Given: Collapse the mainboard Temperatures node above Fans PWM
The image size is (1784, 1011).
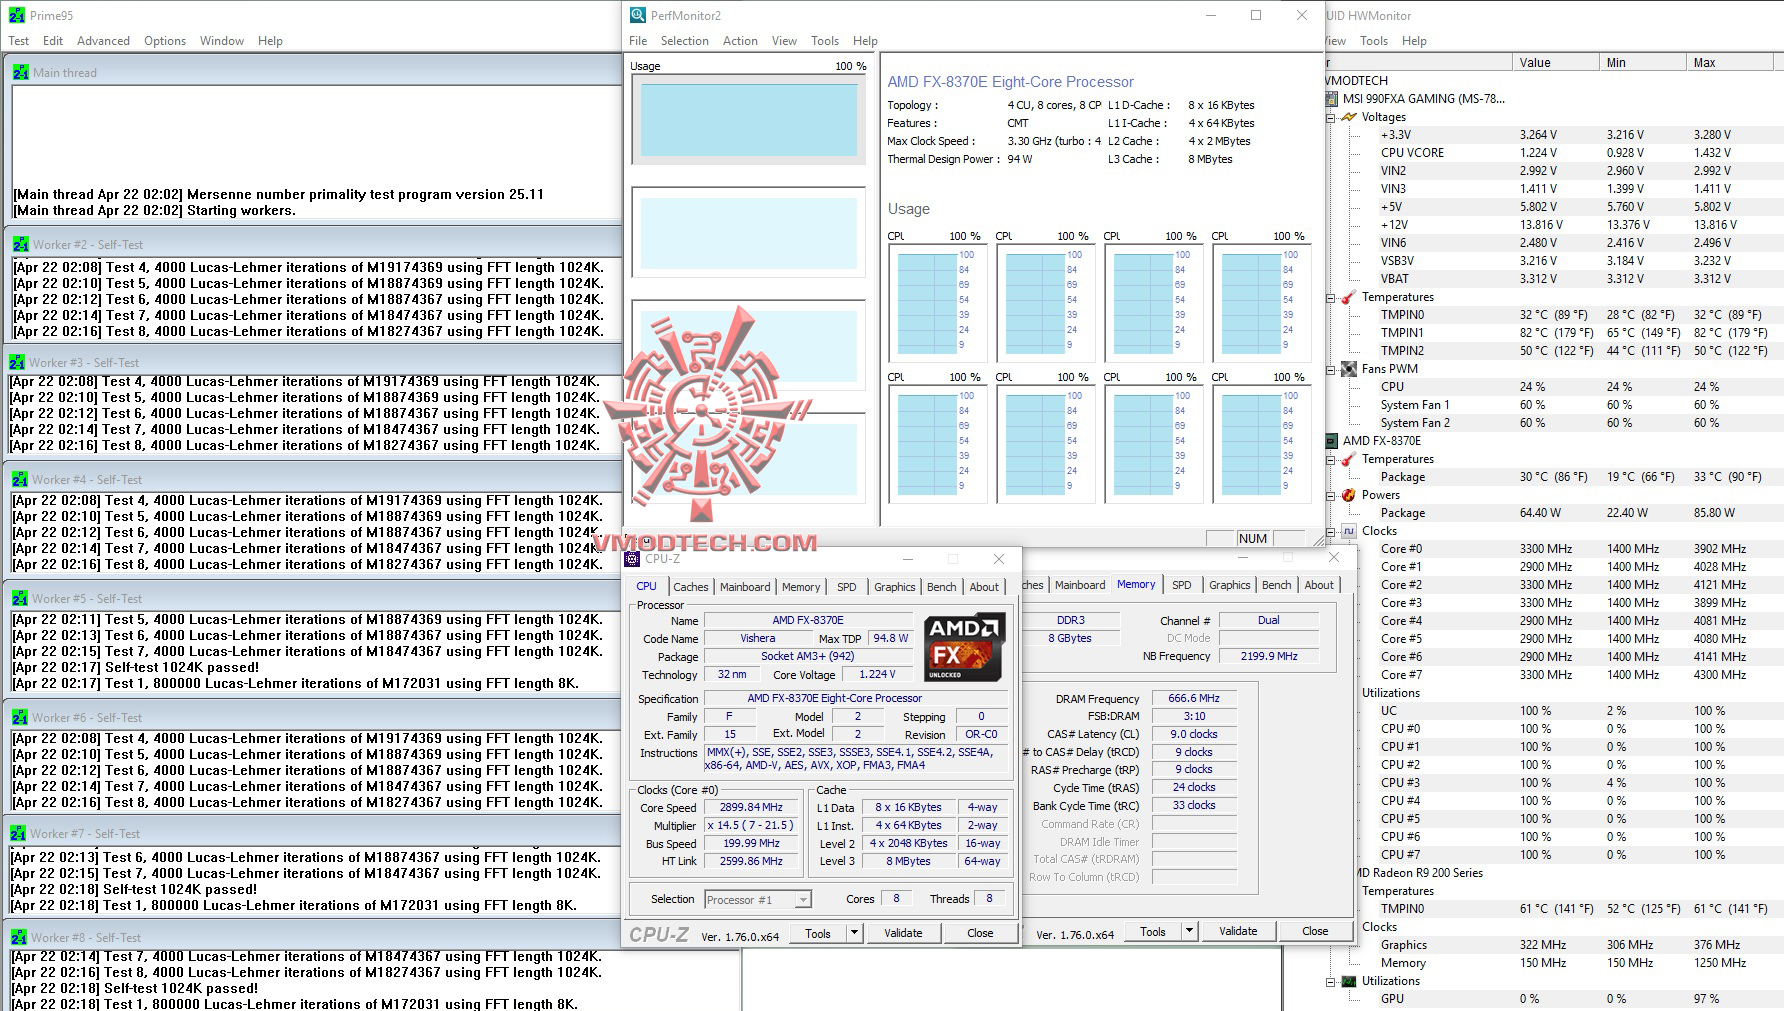Looking at the screenshot, I should (1332, 297).
